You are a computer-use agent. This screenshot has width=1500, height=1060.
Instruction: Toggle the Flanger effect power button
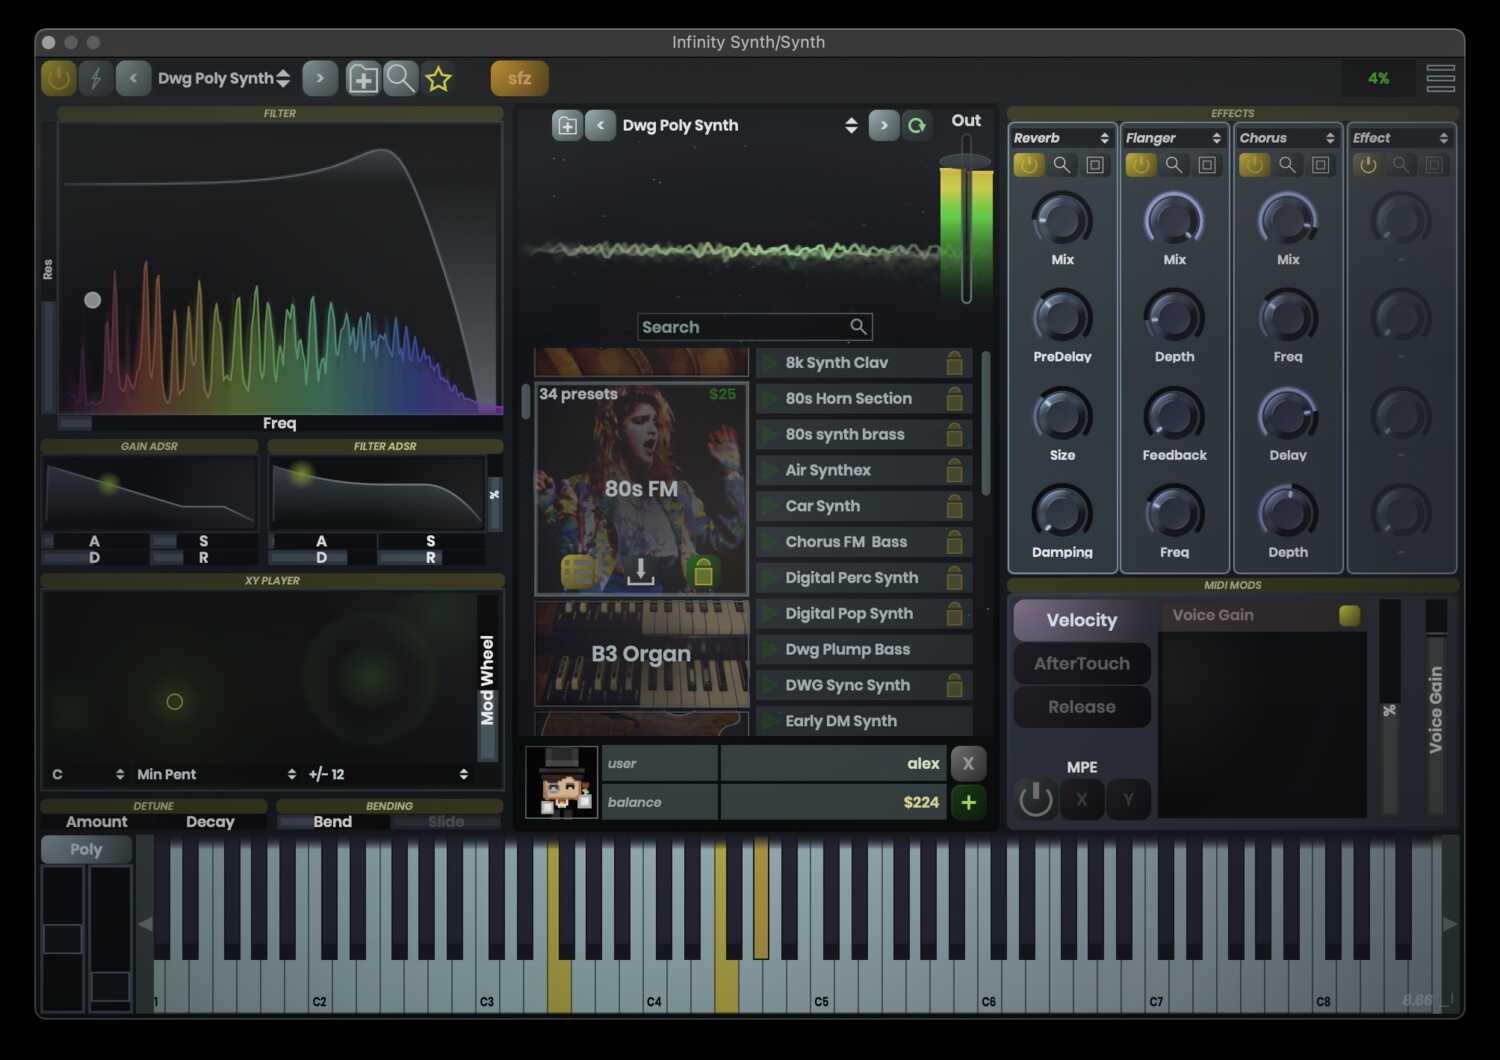1141,165
